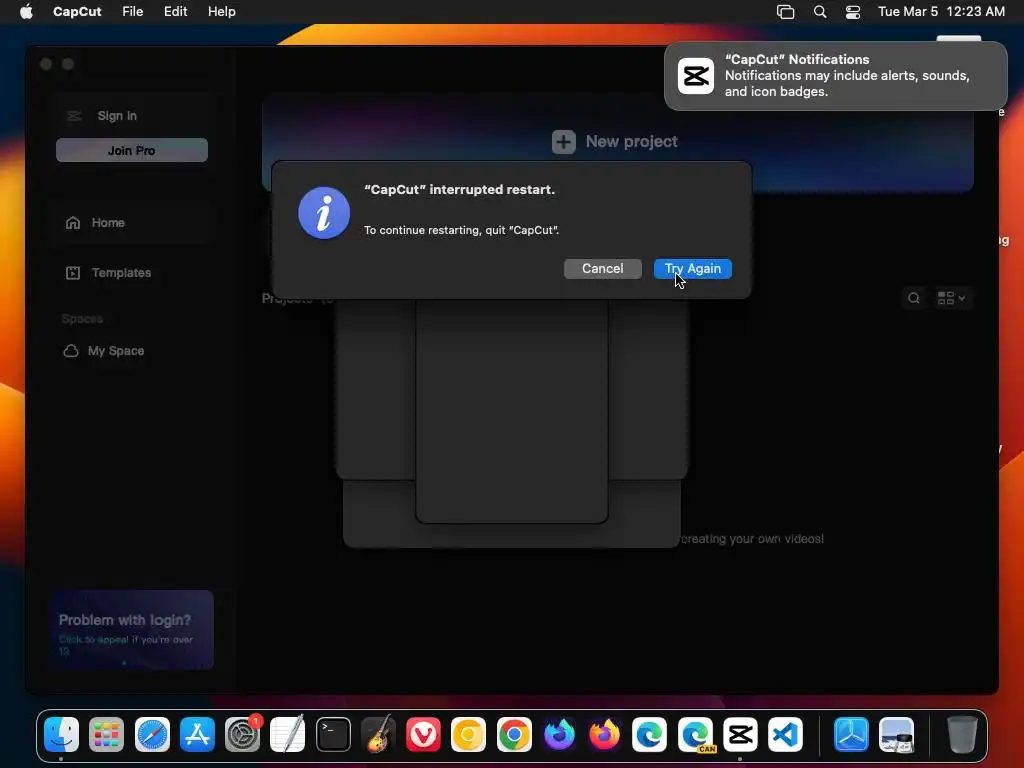Open System Settings from the Dock

coord(242,735)
